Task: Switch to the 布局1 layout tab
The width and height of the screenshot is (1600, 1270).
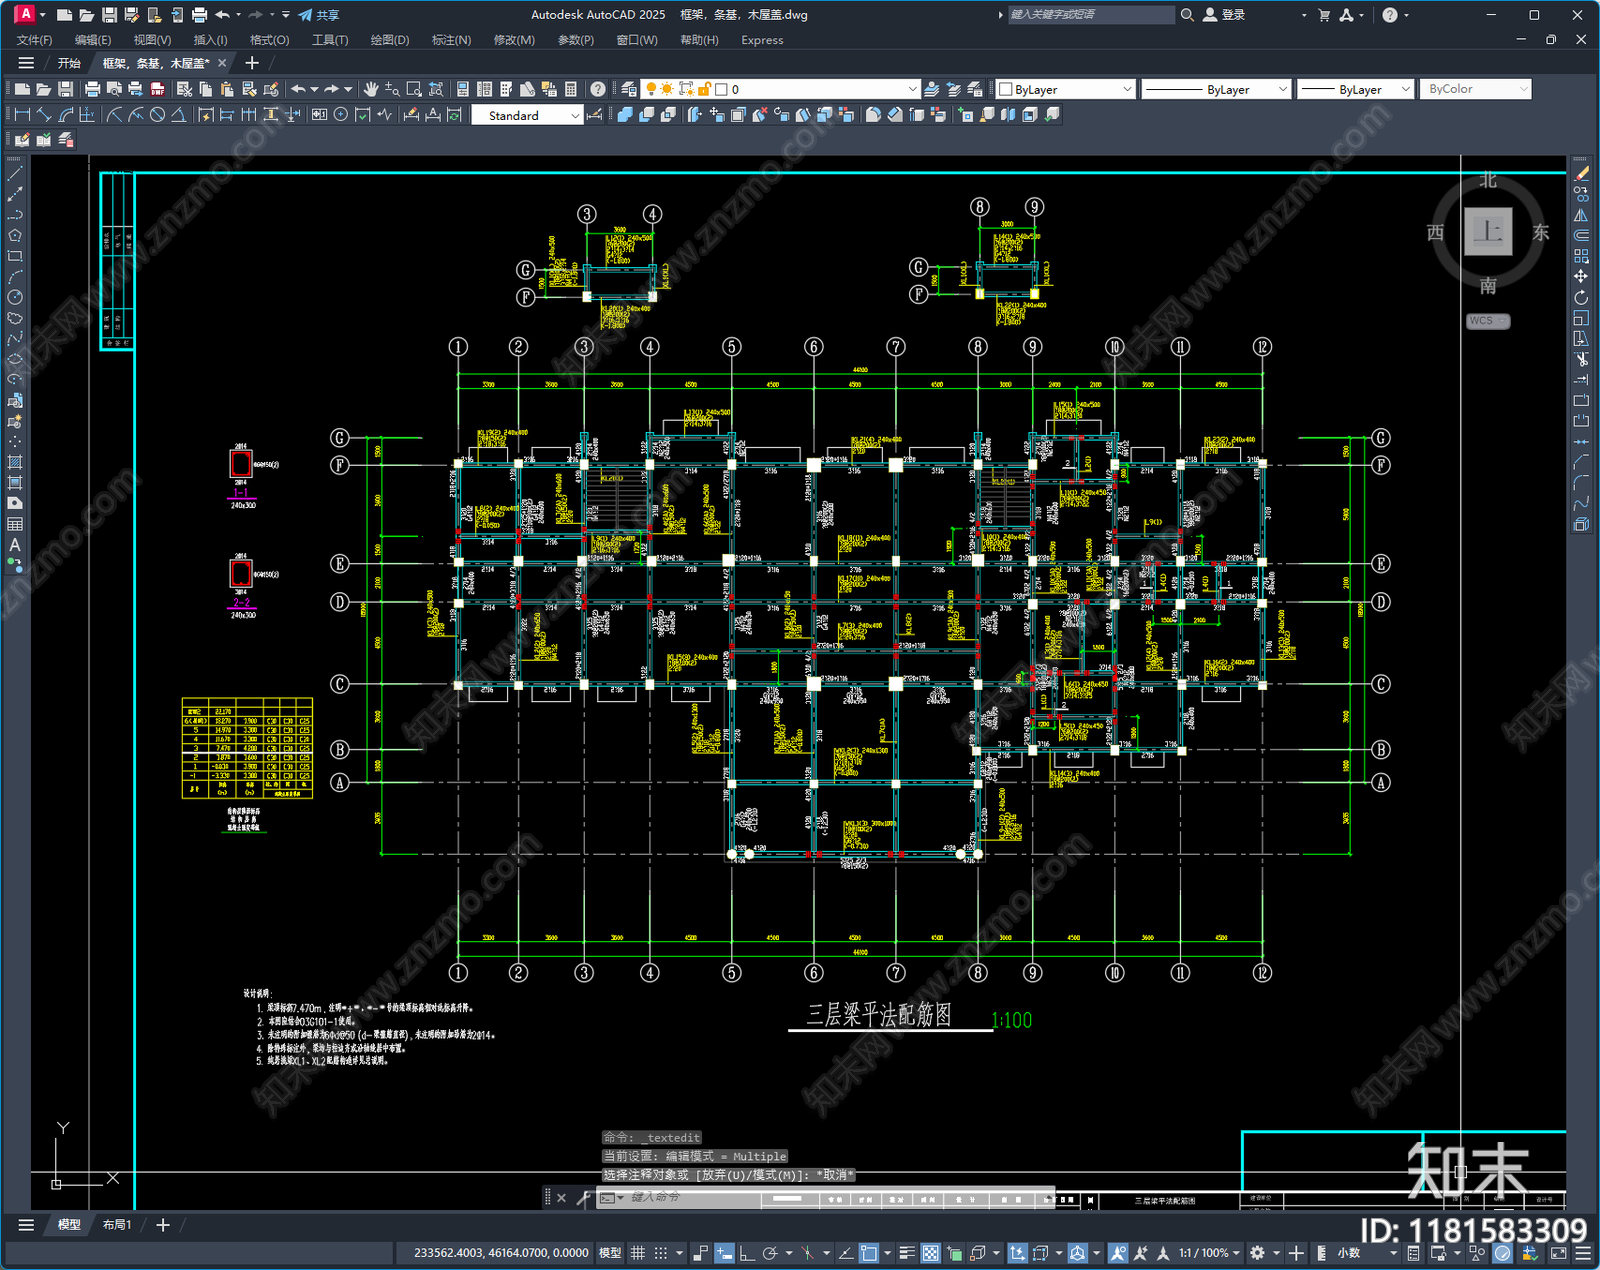Action: pos(117,1225)
